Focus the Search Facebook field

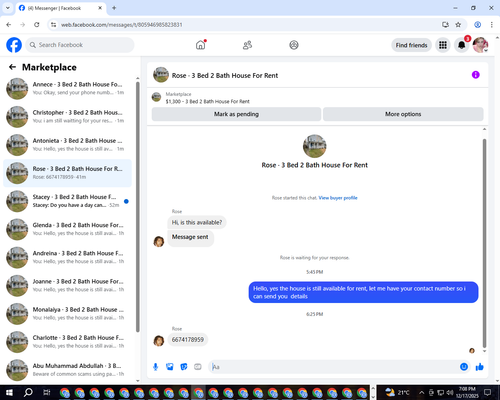pos(80,45)
